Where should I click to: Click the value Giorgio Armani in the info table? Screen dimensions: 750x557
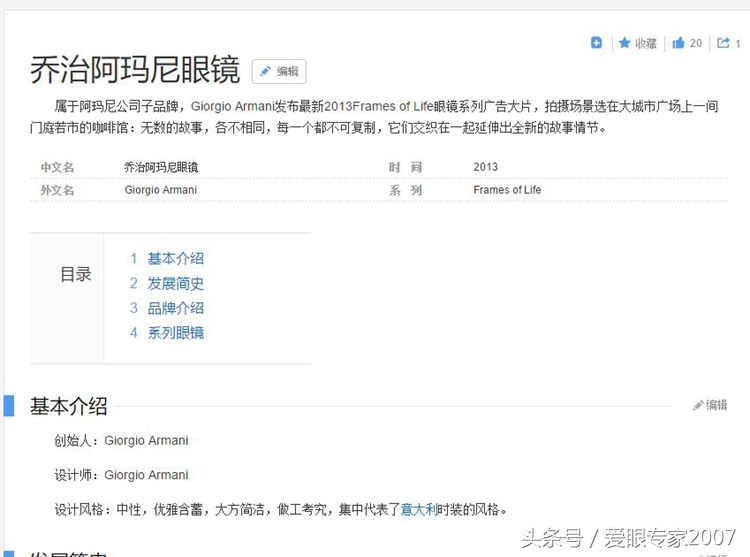(x=161, y=190)
